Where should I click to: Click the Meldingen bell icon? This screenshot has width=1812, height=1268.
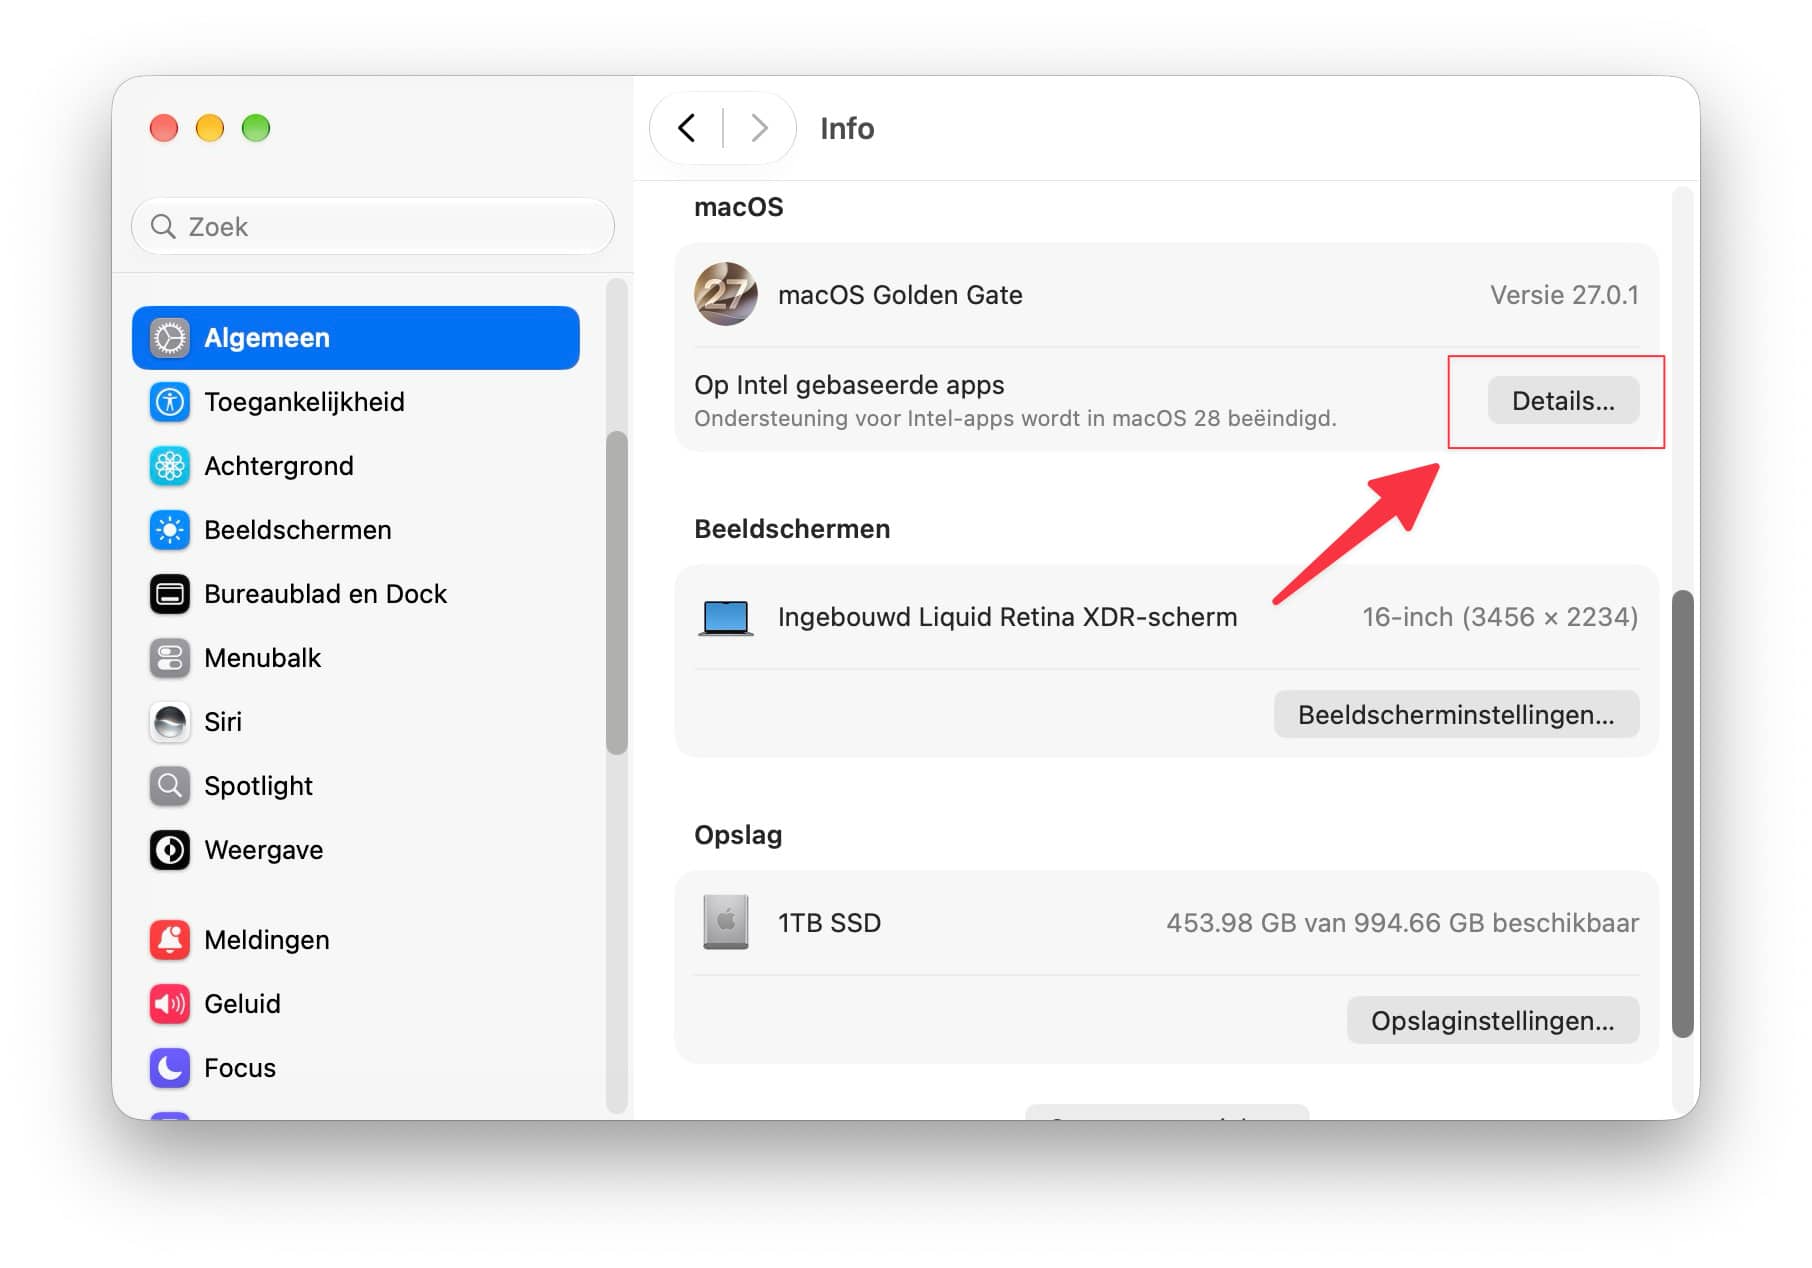[170, 940]
